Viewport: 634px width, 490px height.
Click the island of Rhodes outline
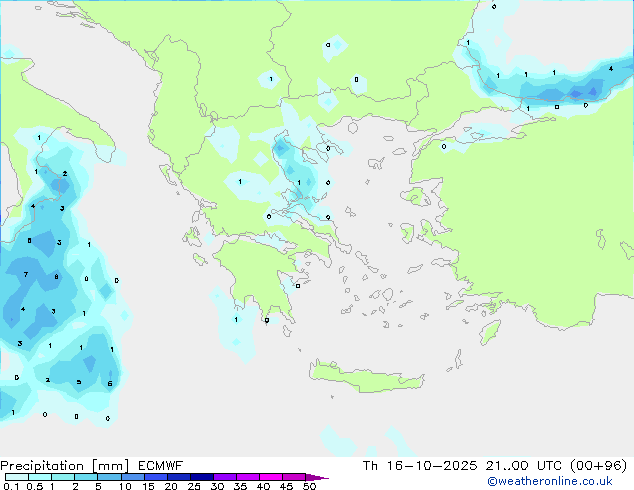pos(490,332)
